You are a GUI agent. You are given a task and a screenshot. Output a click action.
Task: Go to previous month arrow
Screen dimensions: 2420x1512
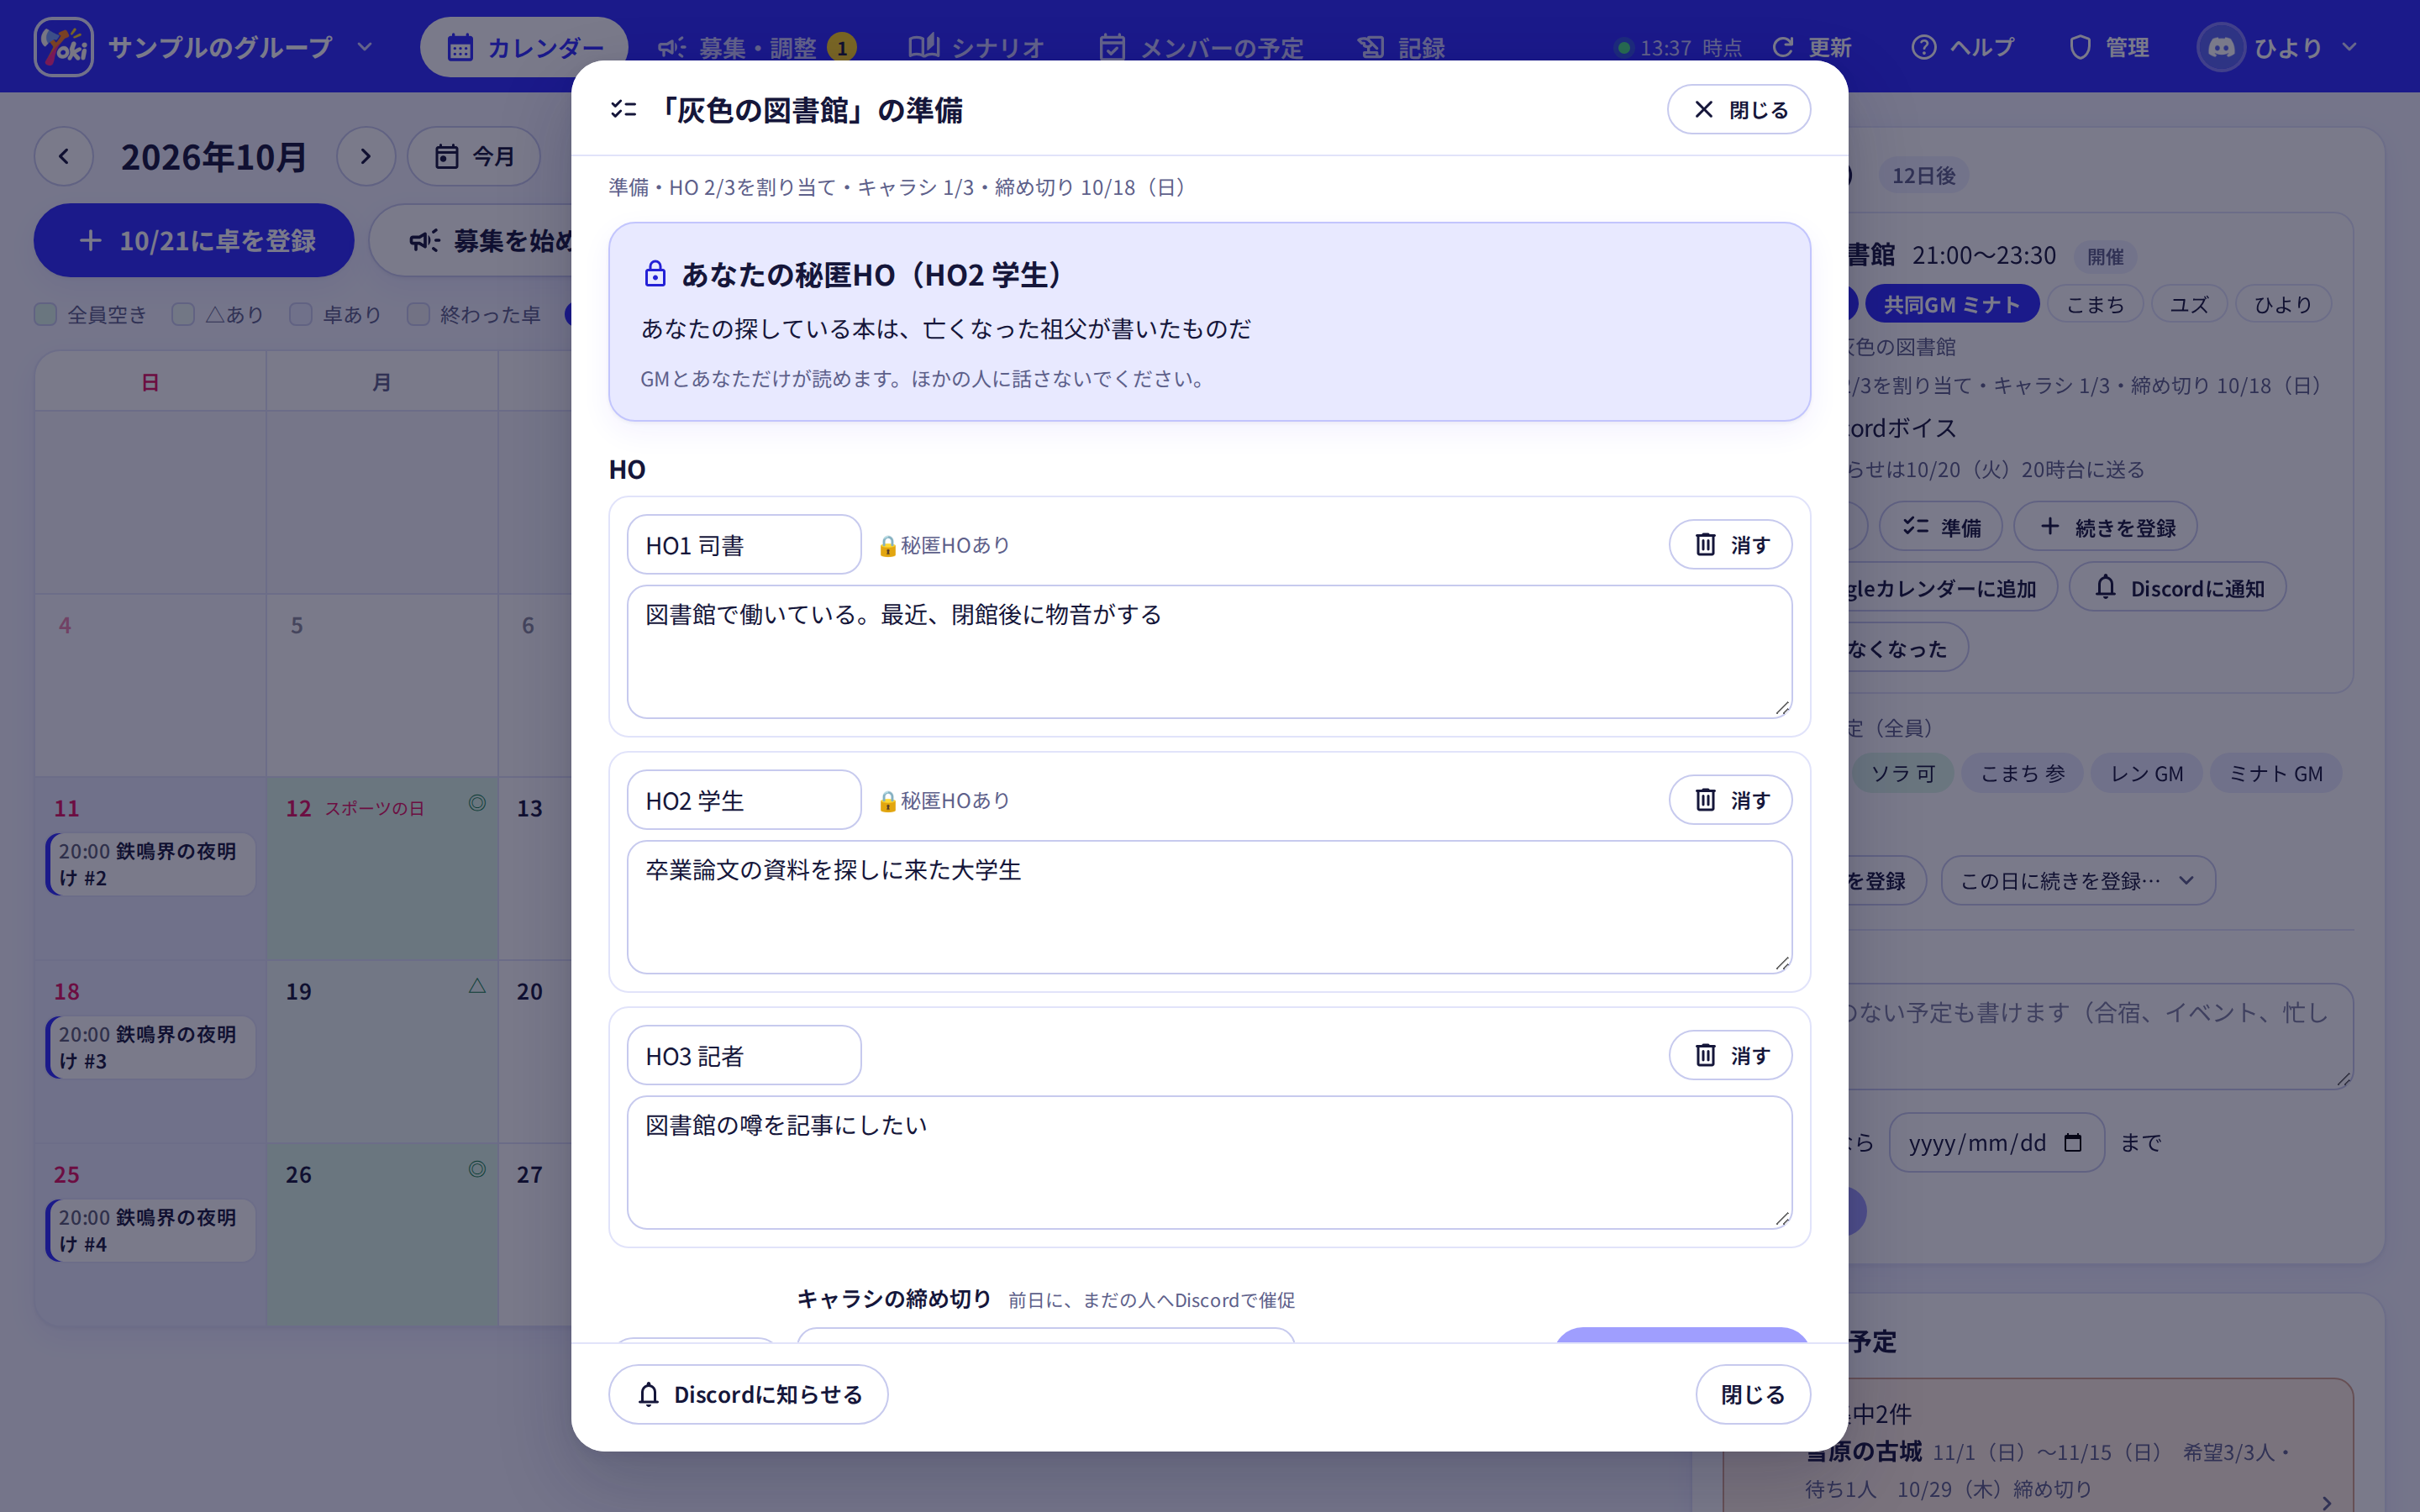point(64,156)
